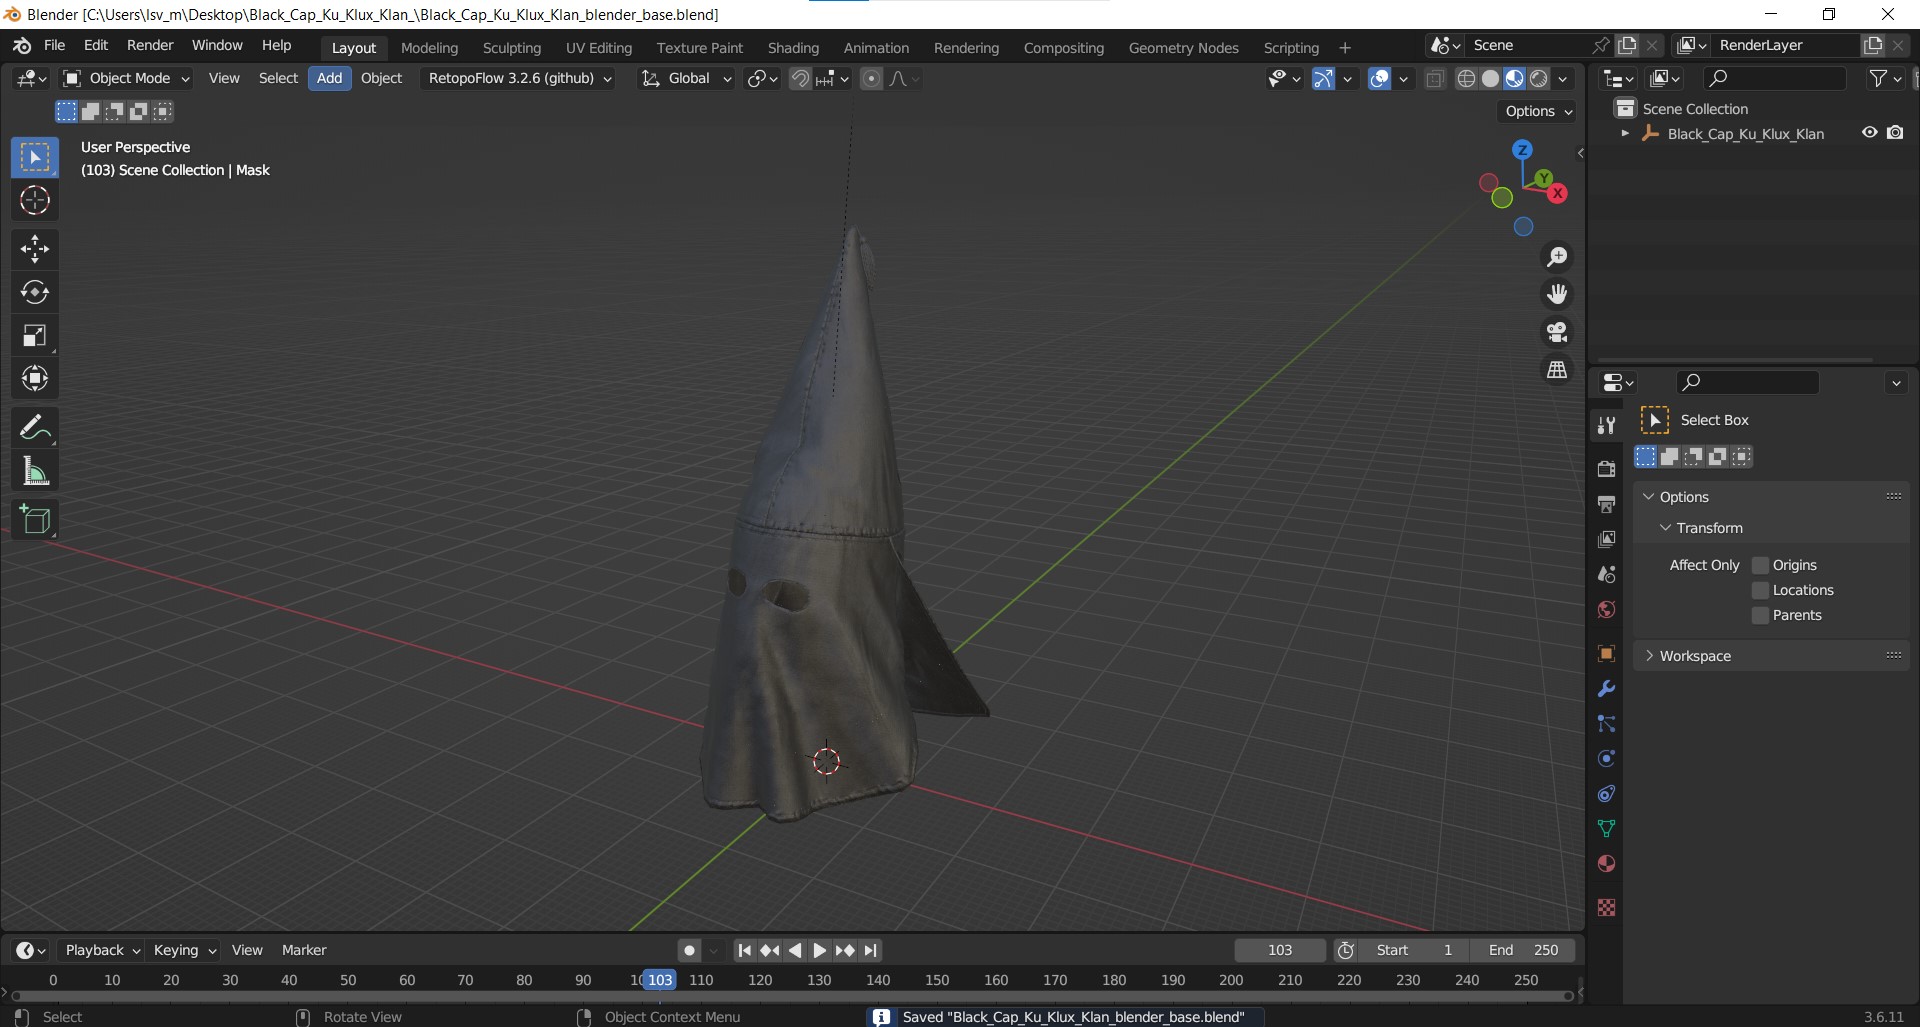Open the Material properties tab
Screen dimensions: 1920x1027
[x=1606, y=864]
